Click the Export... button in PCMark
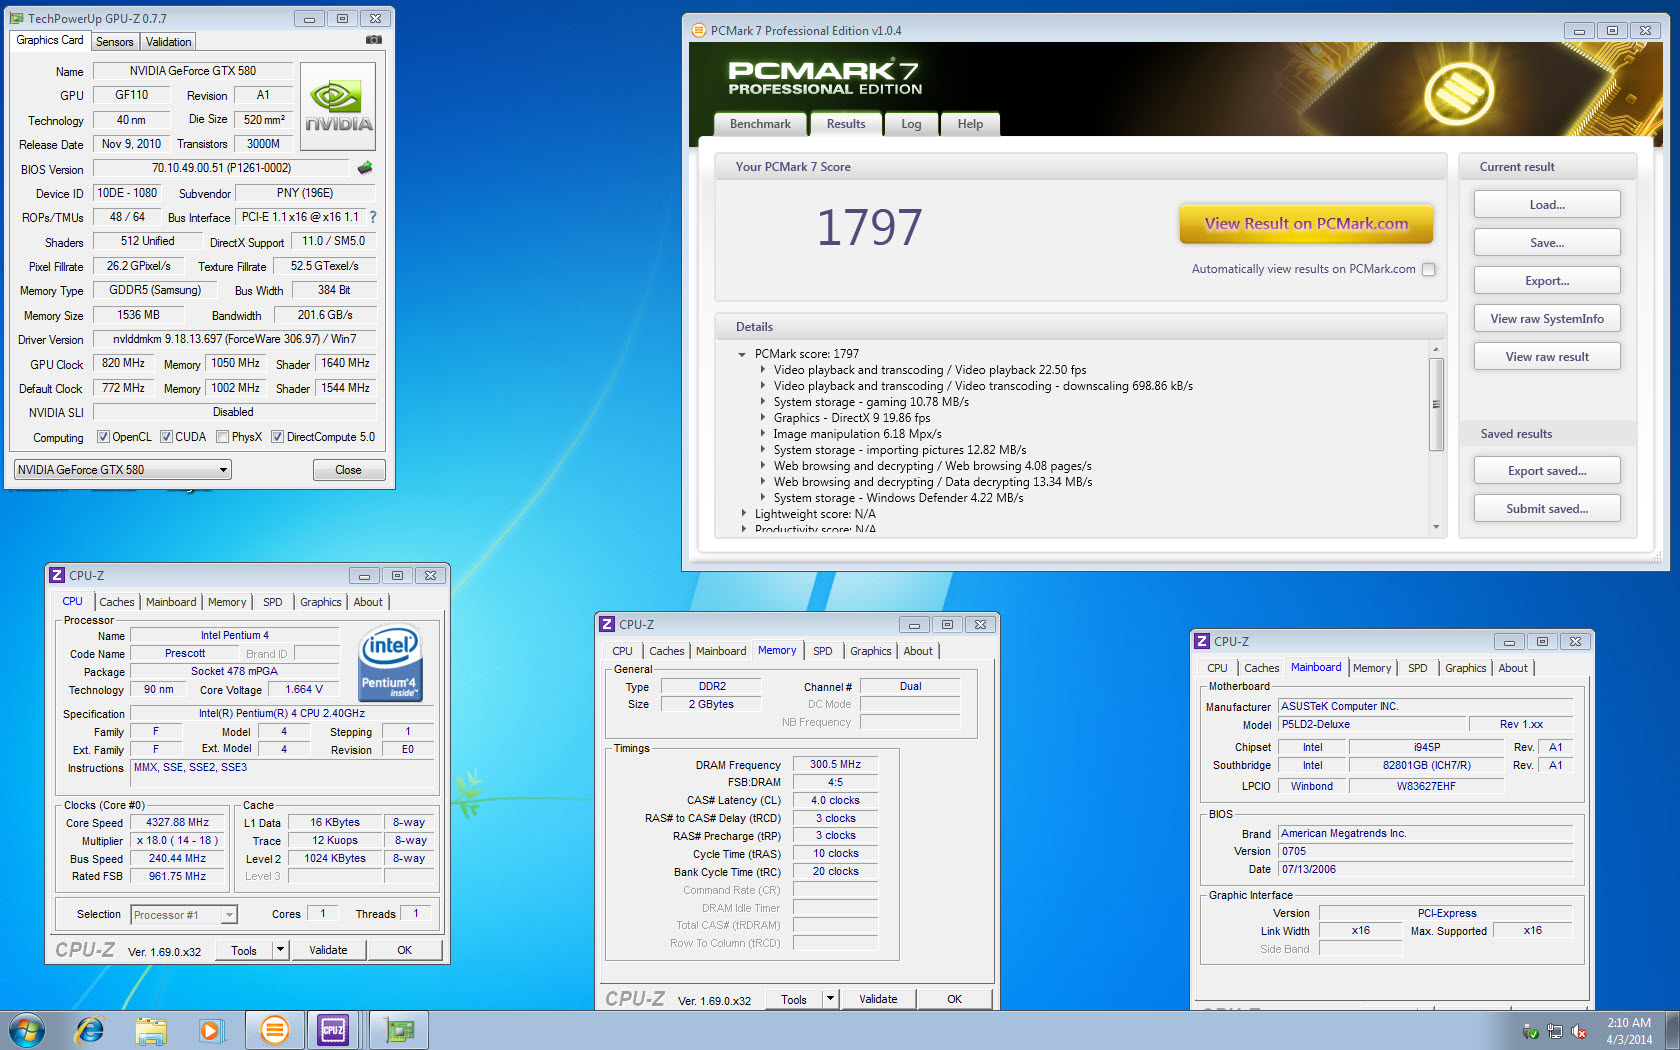The height and width of the screenshot is (1050, 1680). click(1547, 281)
